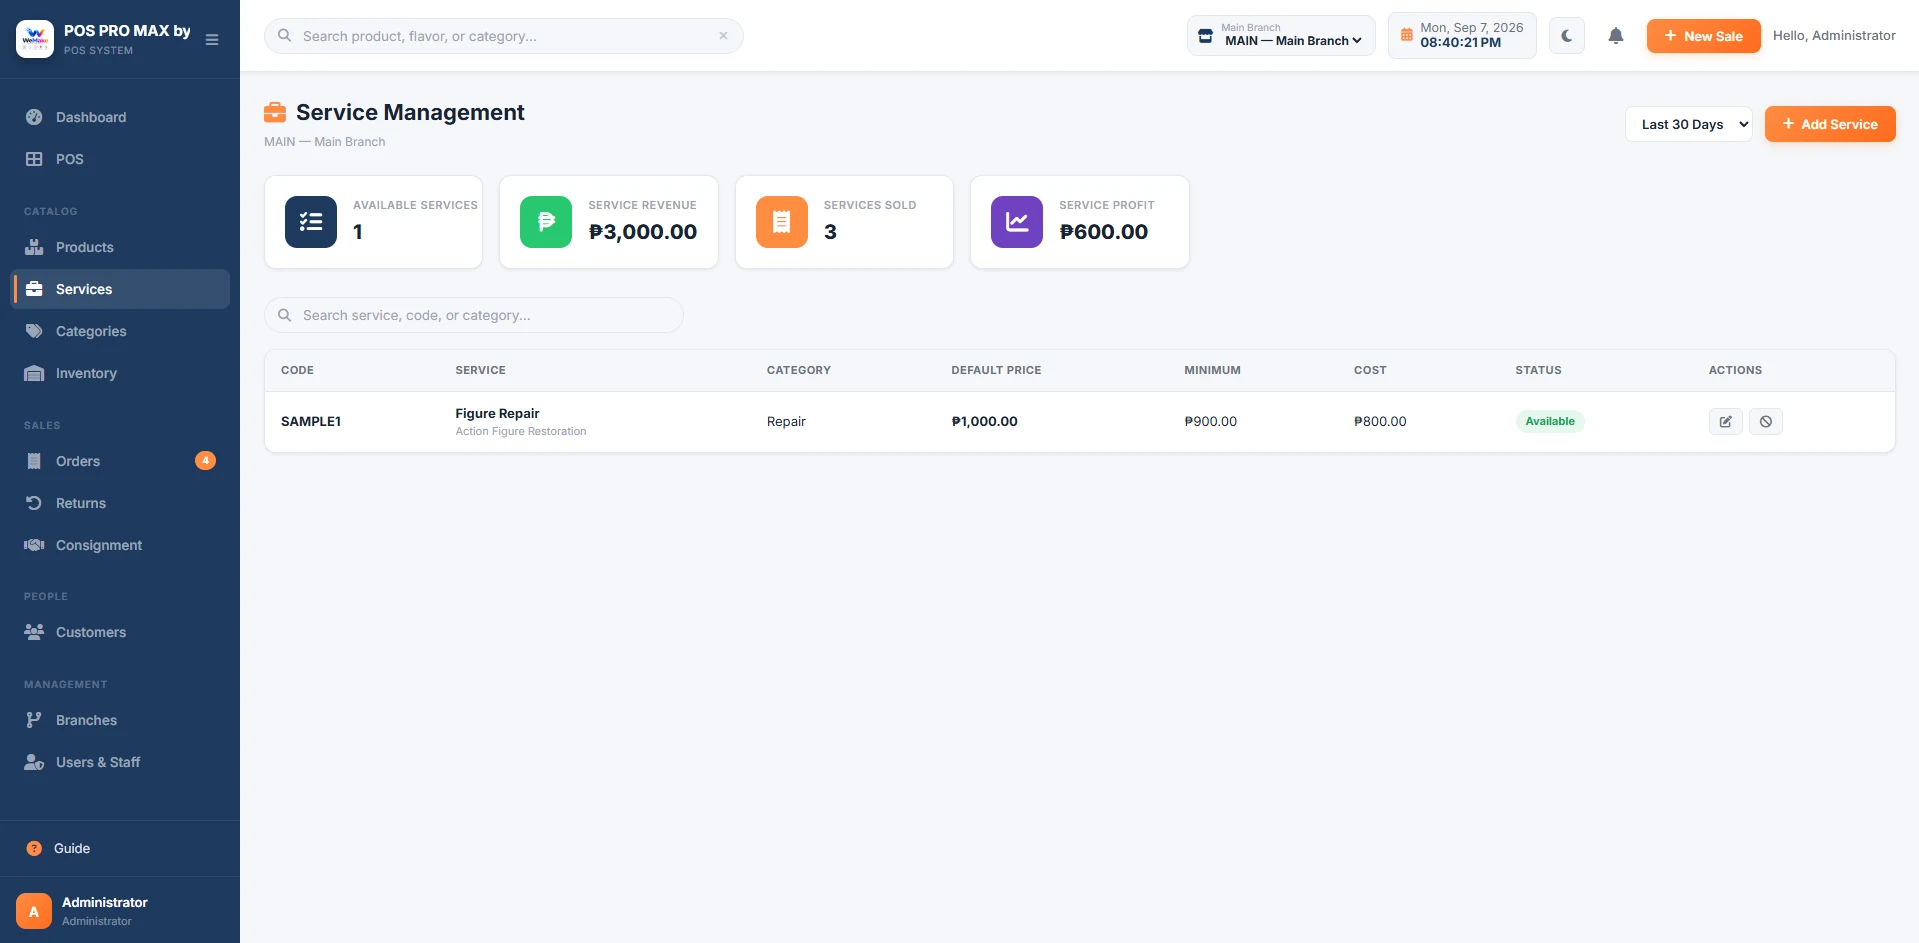Collapse sidebar with hamburger menu icon
This screenshot has width=1919, height=943.
212,40
